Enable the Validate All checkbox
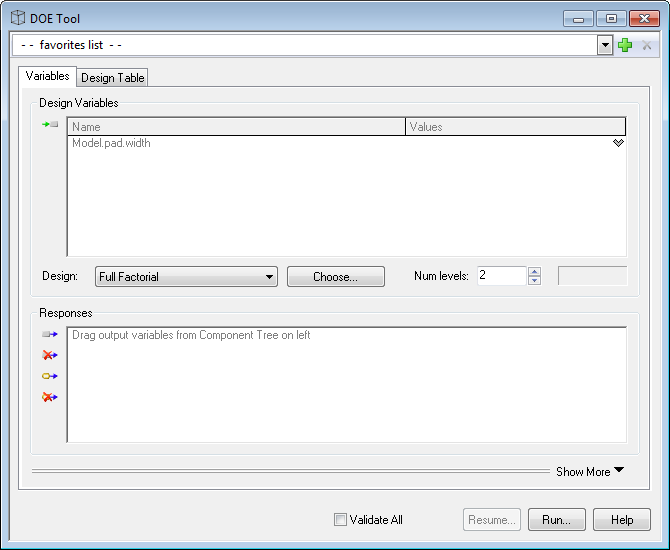Screen dimensions: 670x550 coord(340,520)
